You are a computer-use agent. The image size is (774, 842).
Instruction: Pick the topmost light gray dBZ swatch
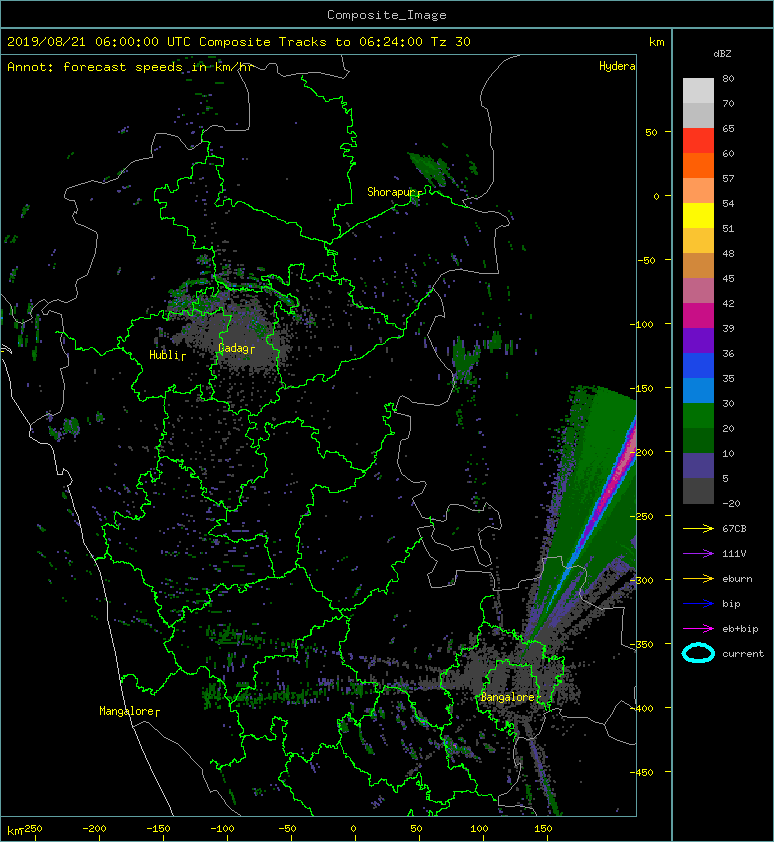(698, 91)
